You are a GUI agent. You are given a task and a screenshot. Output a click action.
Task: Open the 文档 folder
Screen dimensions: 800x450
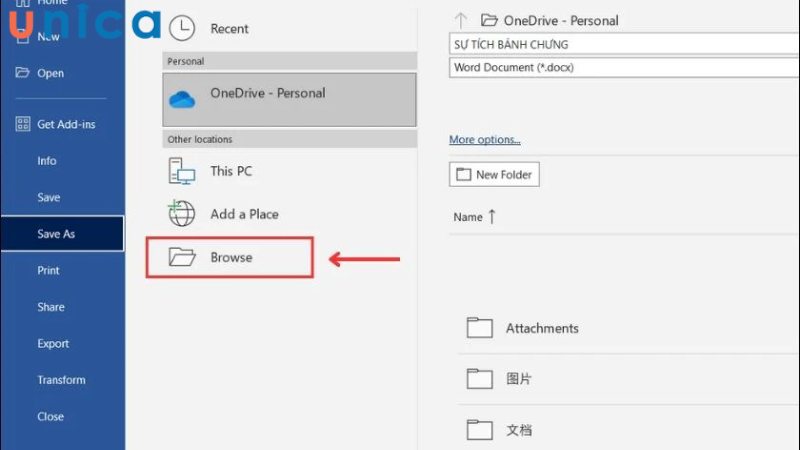coord(519,430)
